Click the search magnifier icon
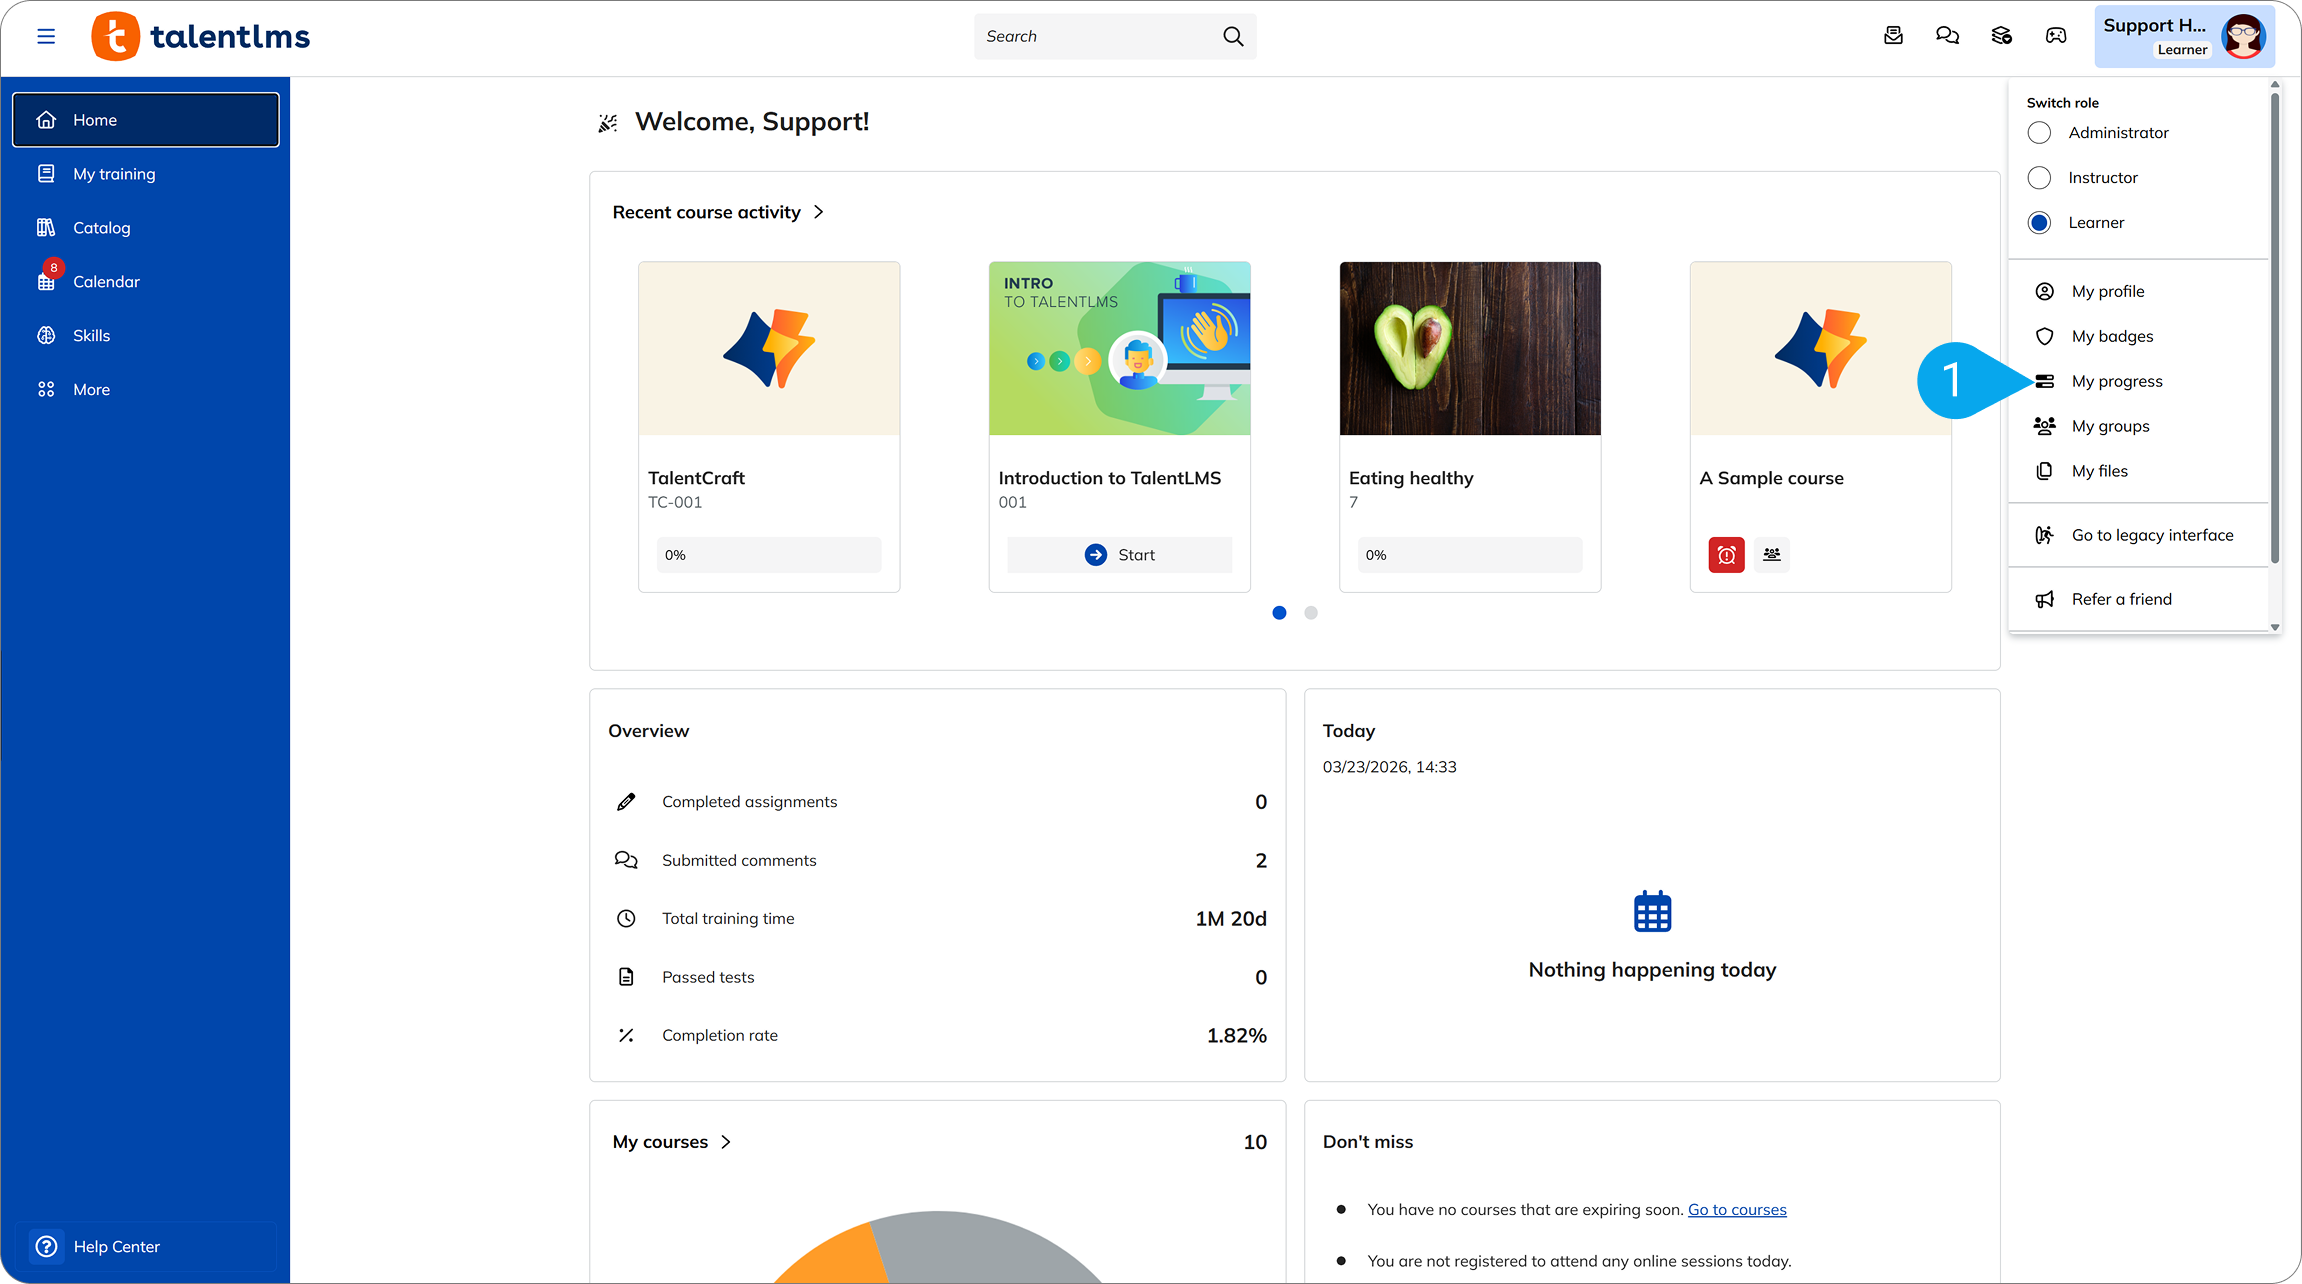Image resolution: width=2302 pixels, height=1284 pixels. 1233,37
